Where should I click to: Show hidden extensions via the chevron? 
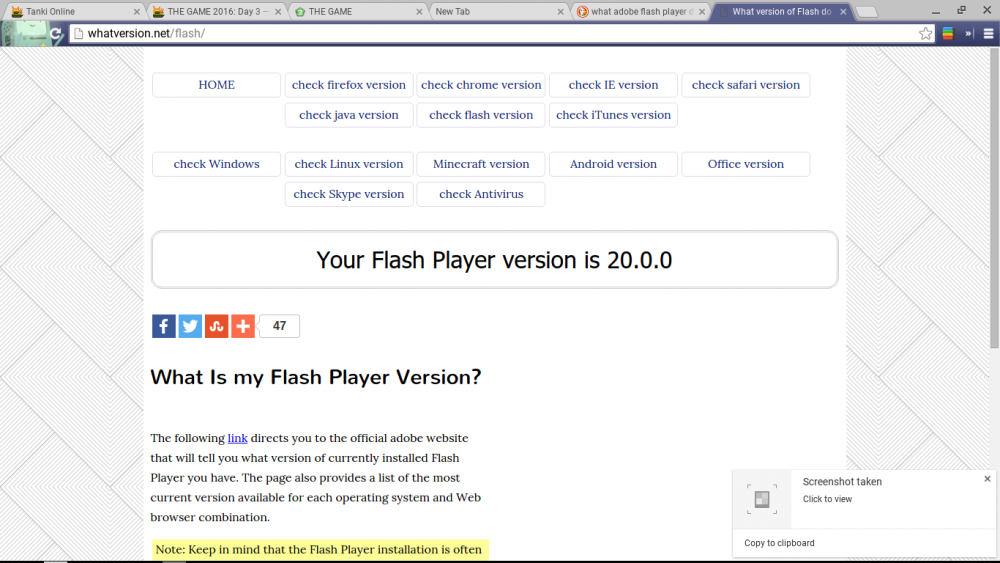(968, 33)
